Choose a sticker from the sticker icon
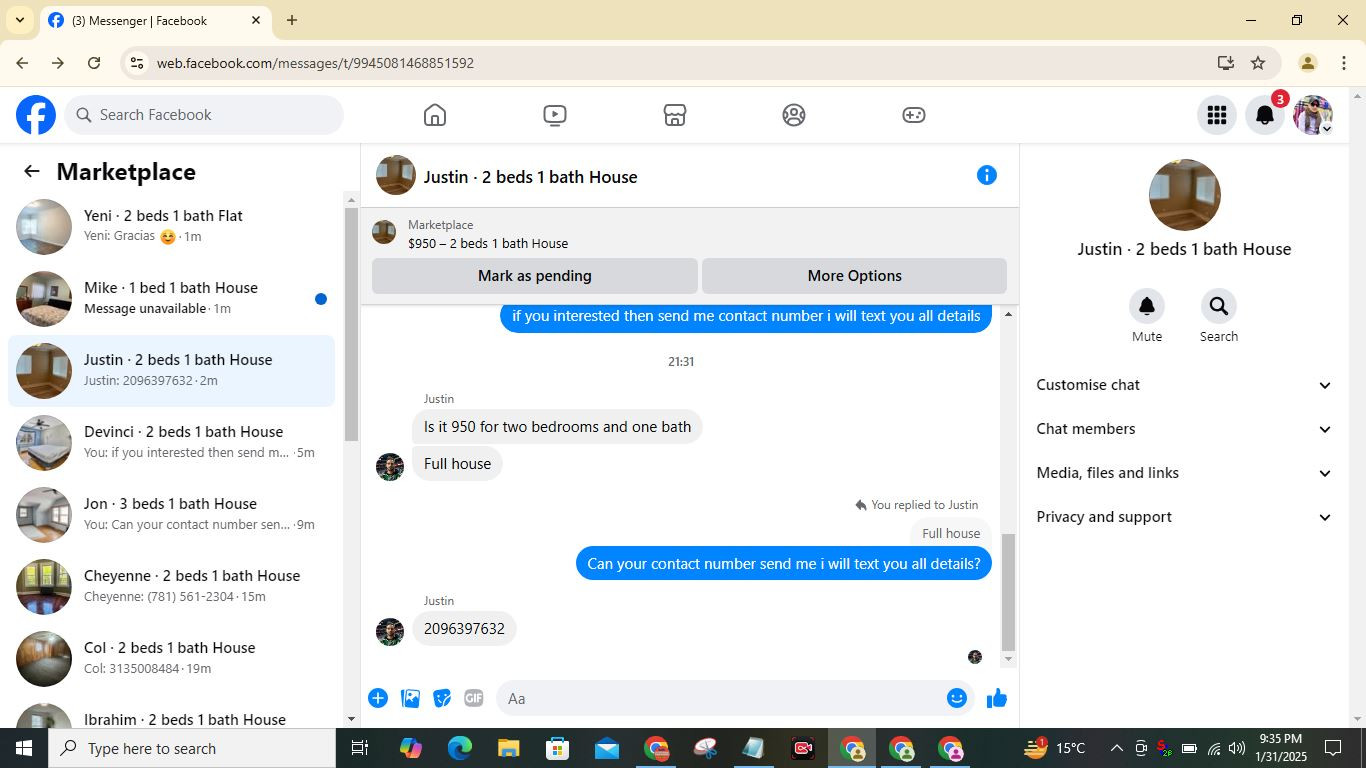 pos(442,698)
